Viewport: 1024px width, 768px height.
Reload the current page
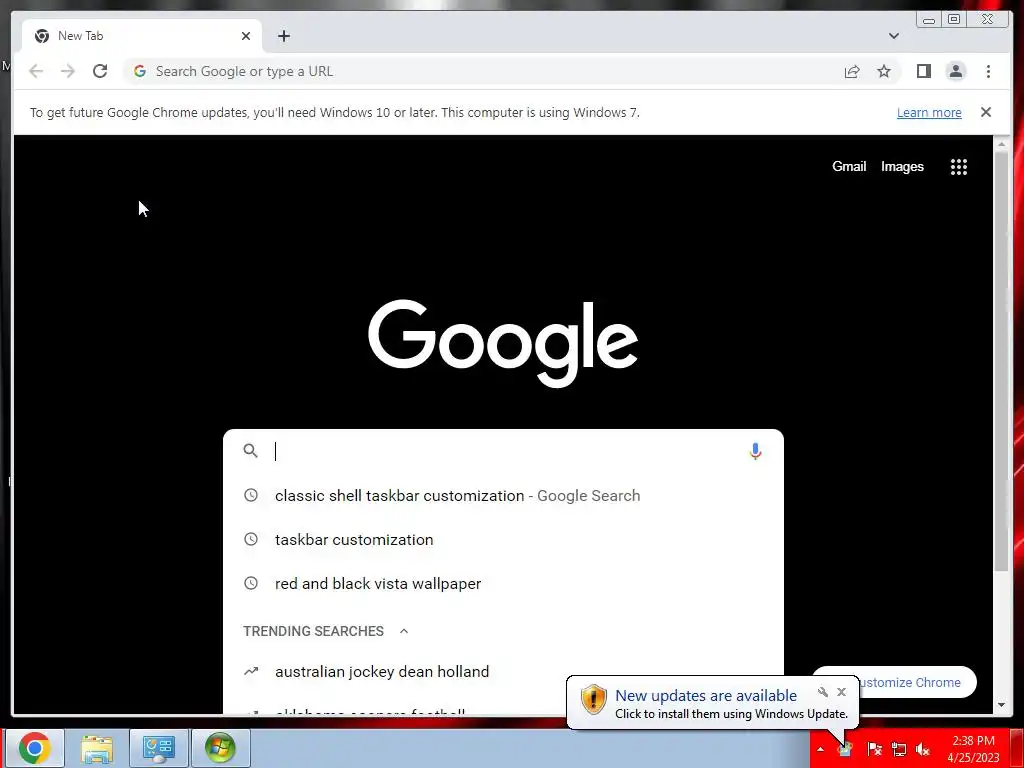[100, 71]
